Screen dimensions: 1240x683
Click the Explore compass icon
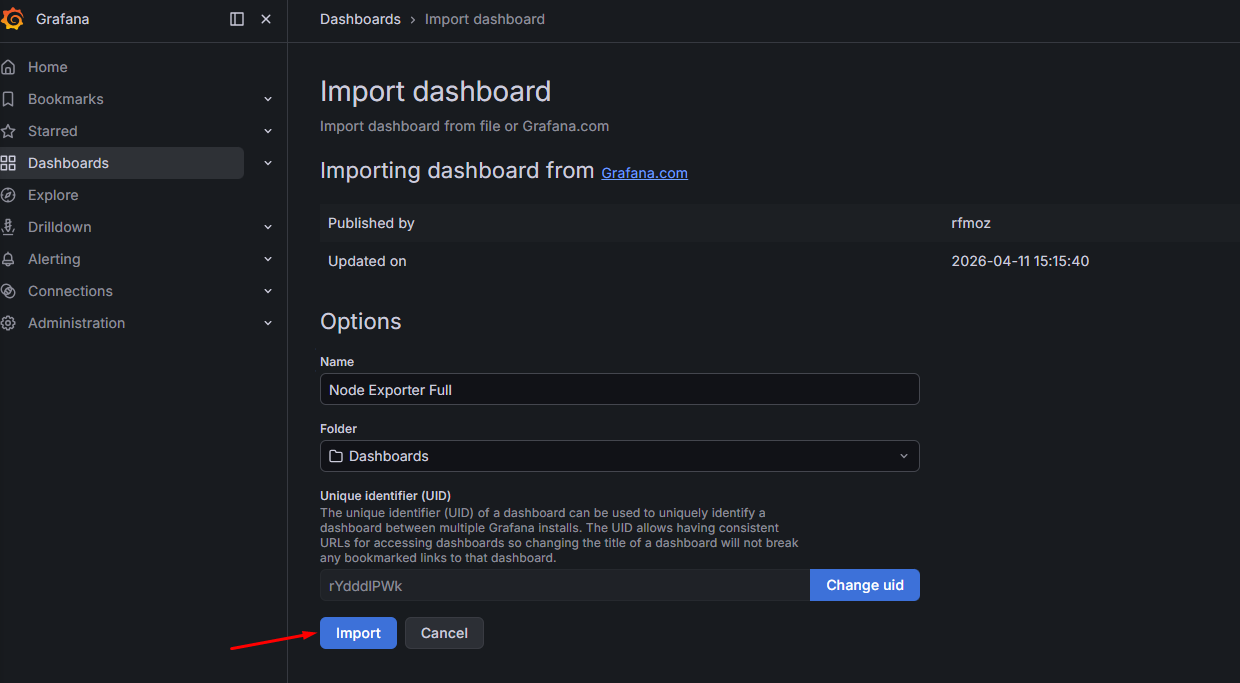point(8,195)
